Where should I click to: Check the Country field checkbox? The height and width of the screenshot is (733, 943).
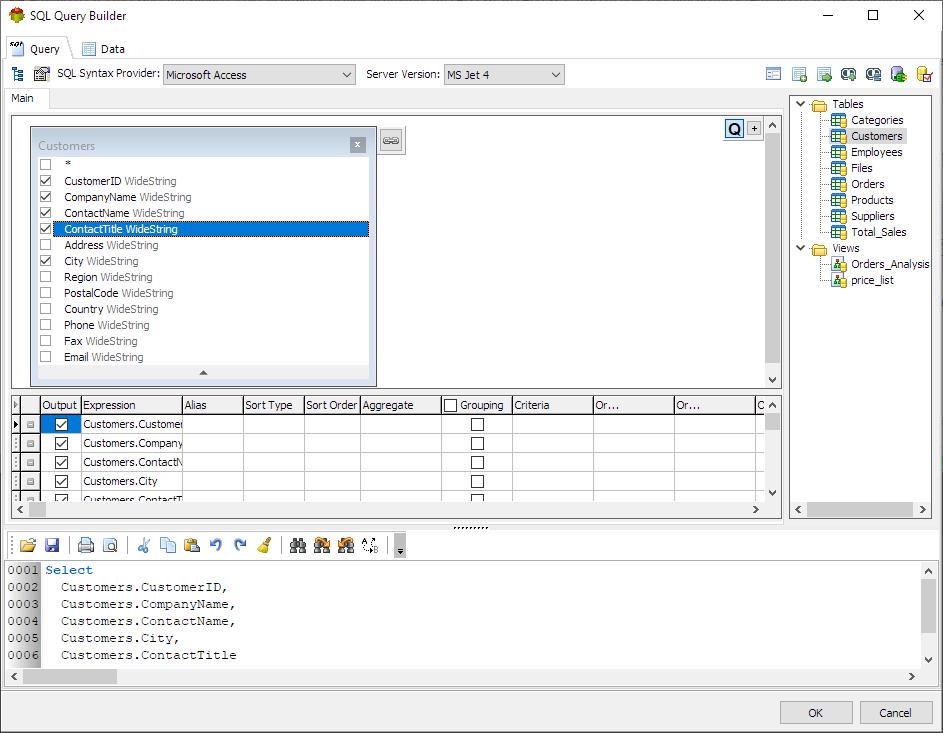(46, 308)
